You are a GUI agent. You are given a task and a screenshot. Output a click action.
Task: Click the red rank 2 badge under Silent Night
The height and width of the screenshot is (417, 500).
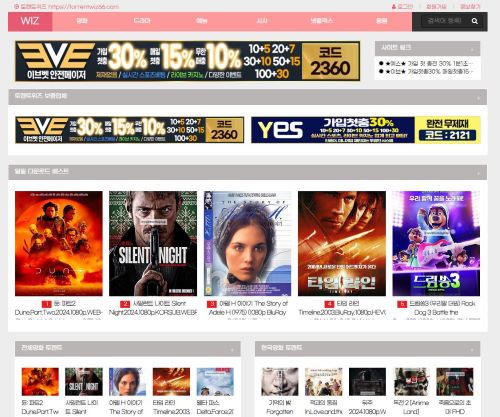tap(125, 304)
